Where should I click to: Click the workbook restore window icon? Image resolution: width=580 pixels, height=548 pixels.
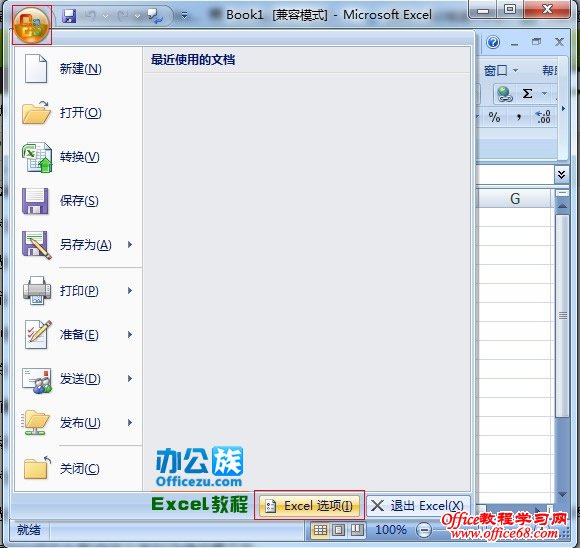click(536, 42)
